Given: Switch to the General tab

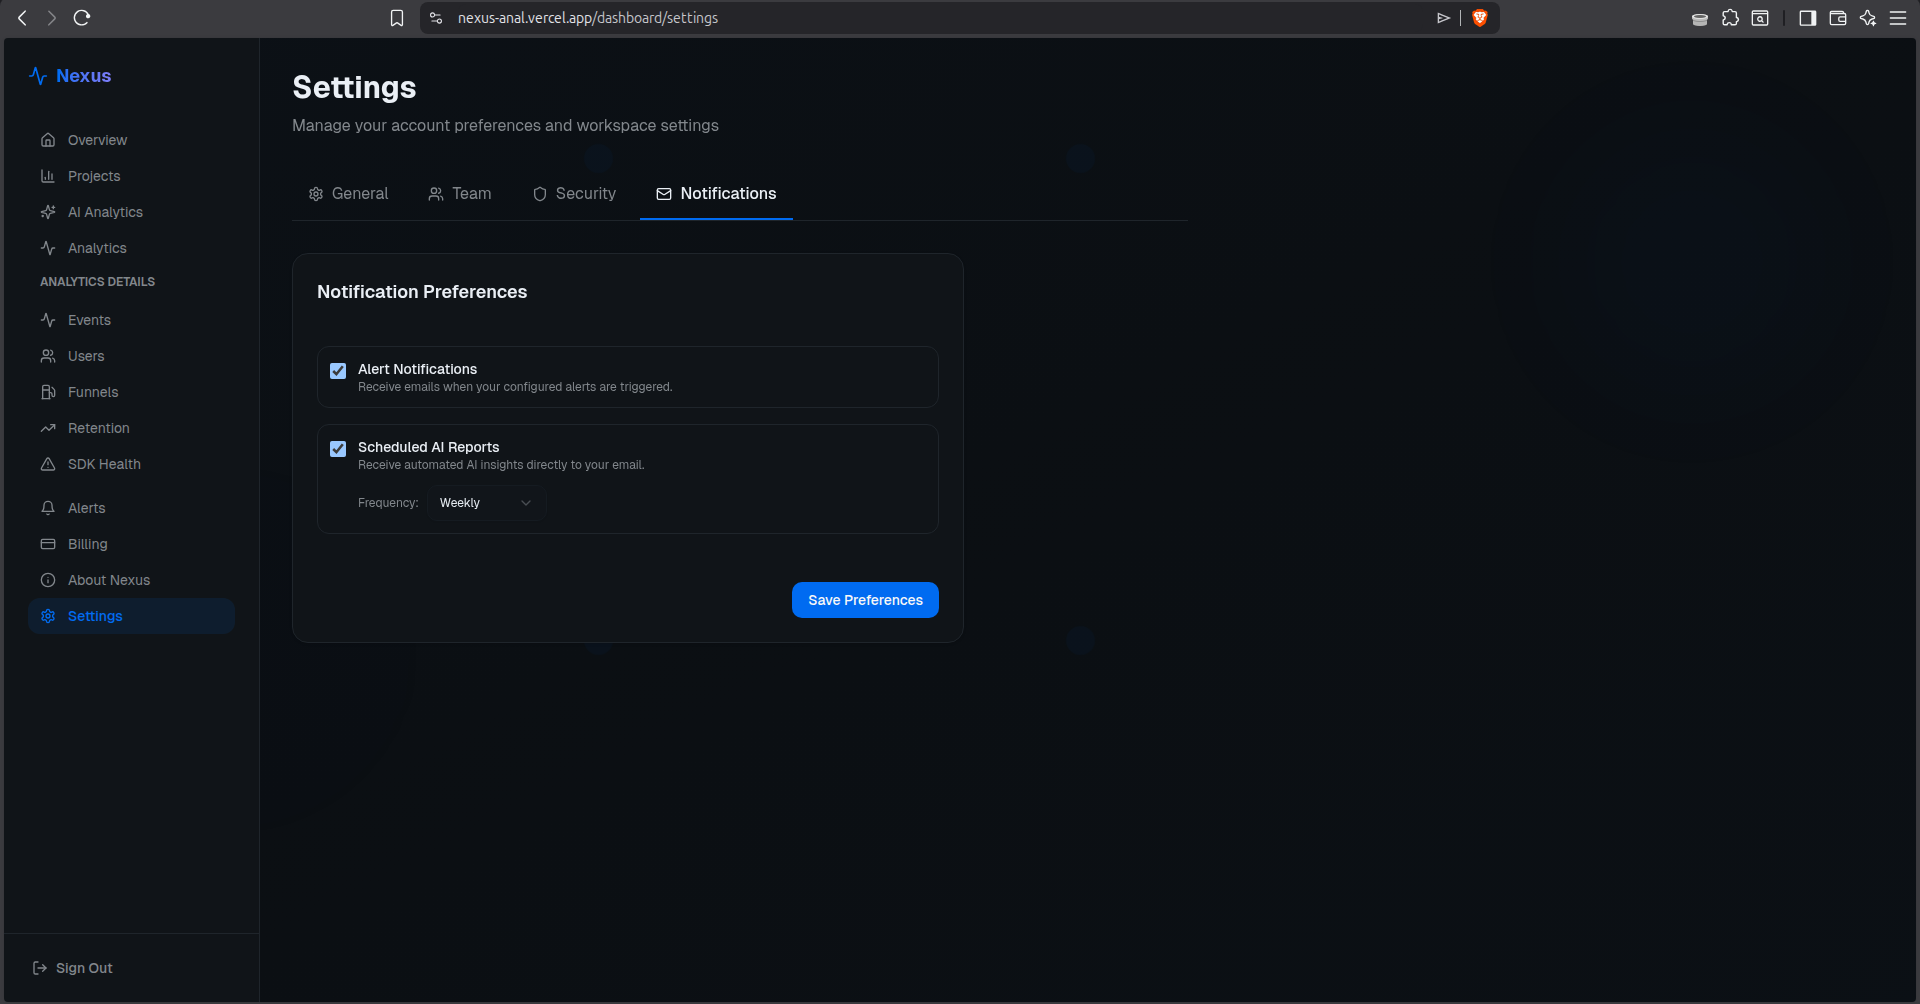Looking at the screenshot, I should click(348, 194).
